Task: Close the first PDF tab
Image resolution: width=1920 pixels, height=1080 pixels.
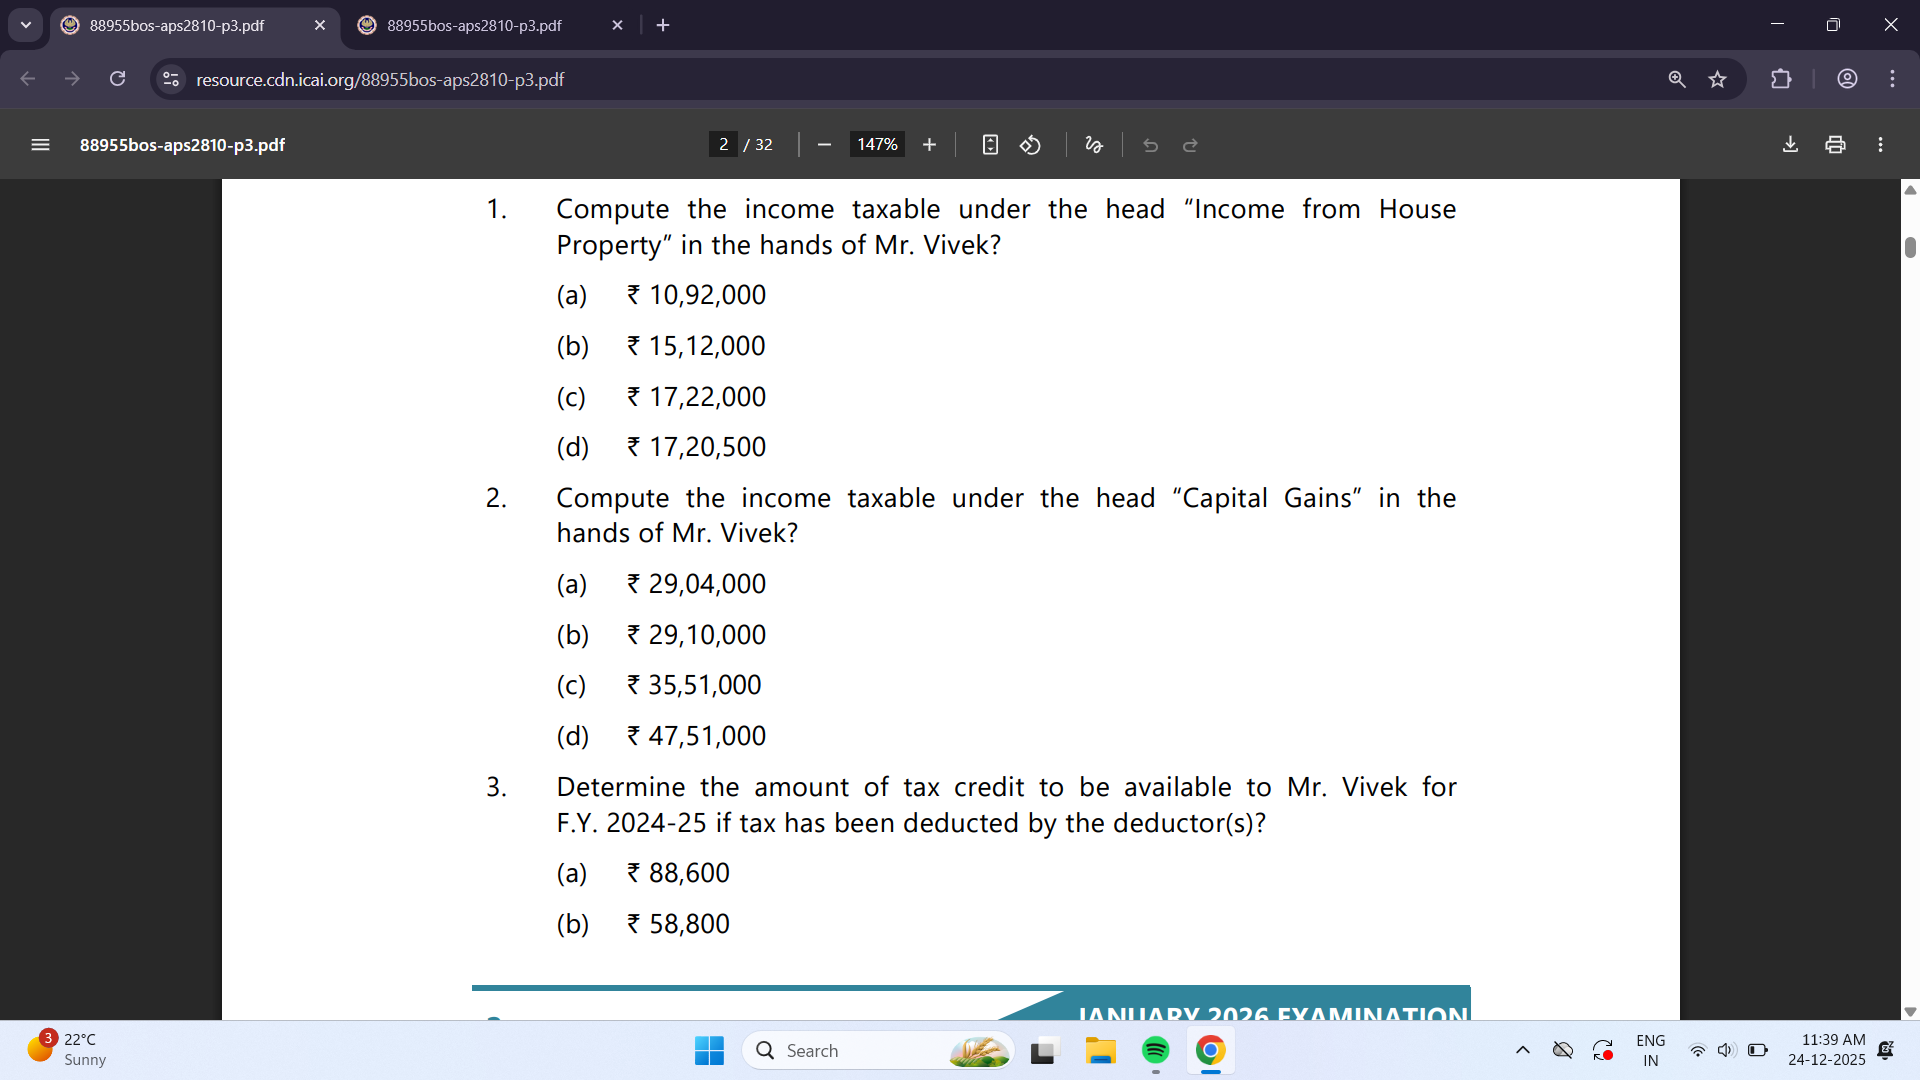Action: click(320, 25)
